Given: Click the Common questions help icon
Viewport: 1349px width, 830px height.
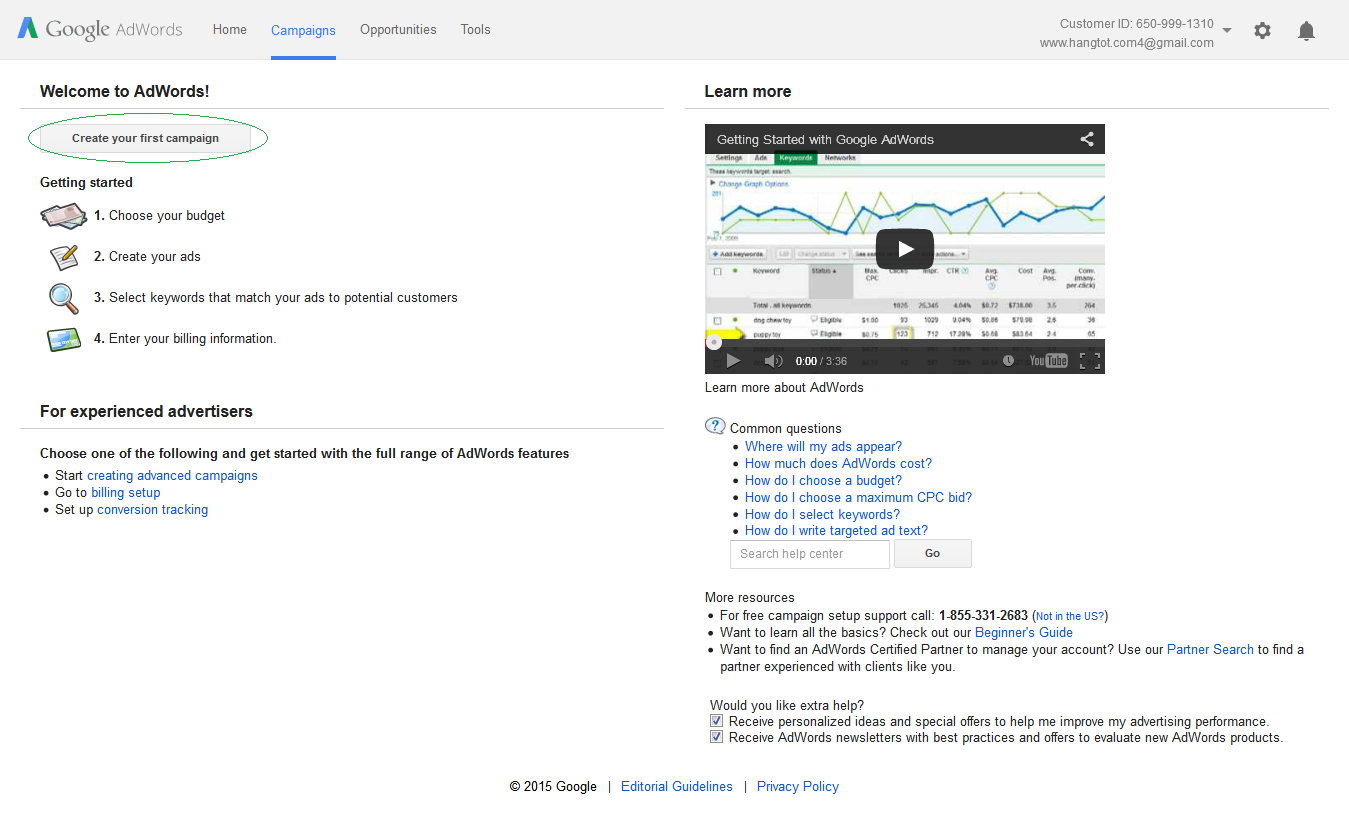Looking at the screenshot, I should click(715, 427).
